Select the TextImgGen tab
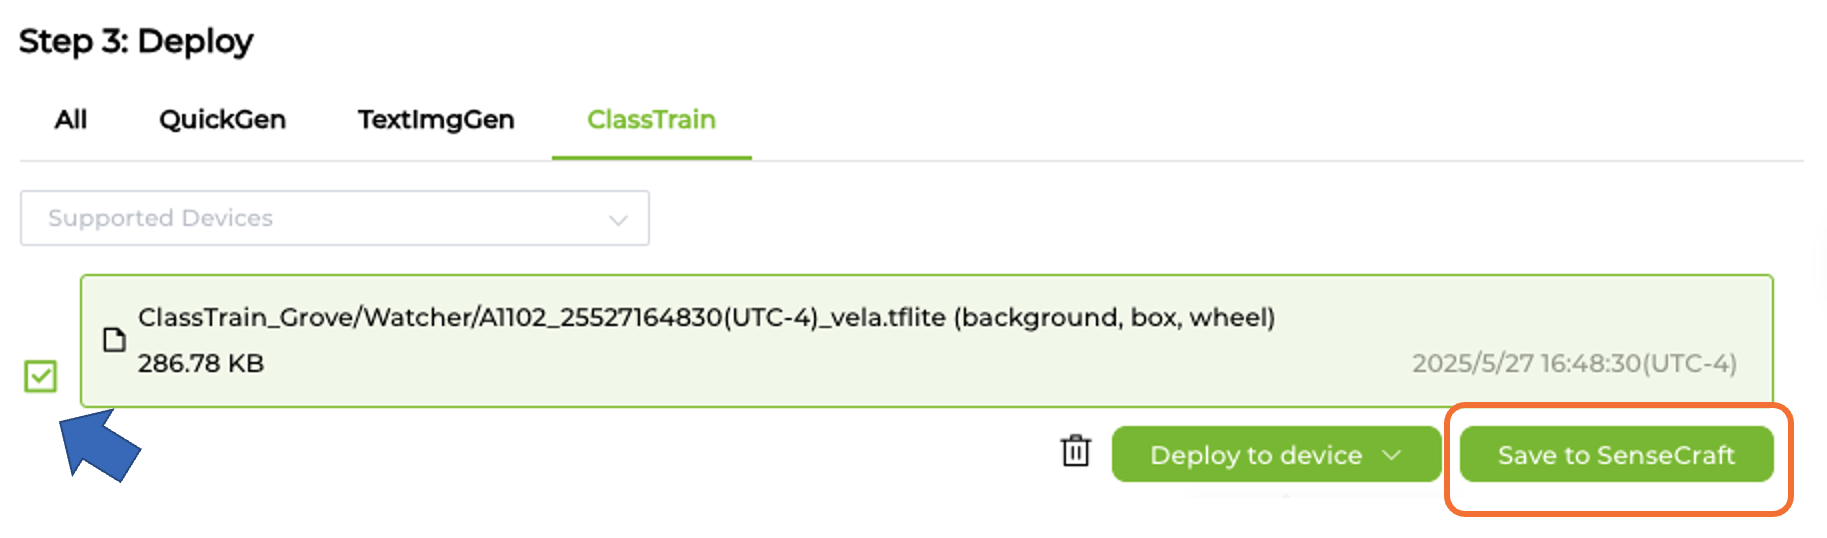This screenshot has width=1827, height=538. coord(436,120)
